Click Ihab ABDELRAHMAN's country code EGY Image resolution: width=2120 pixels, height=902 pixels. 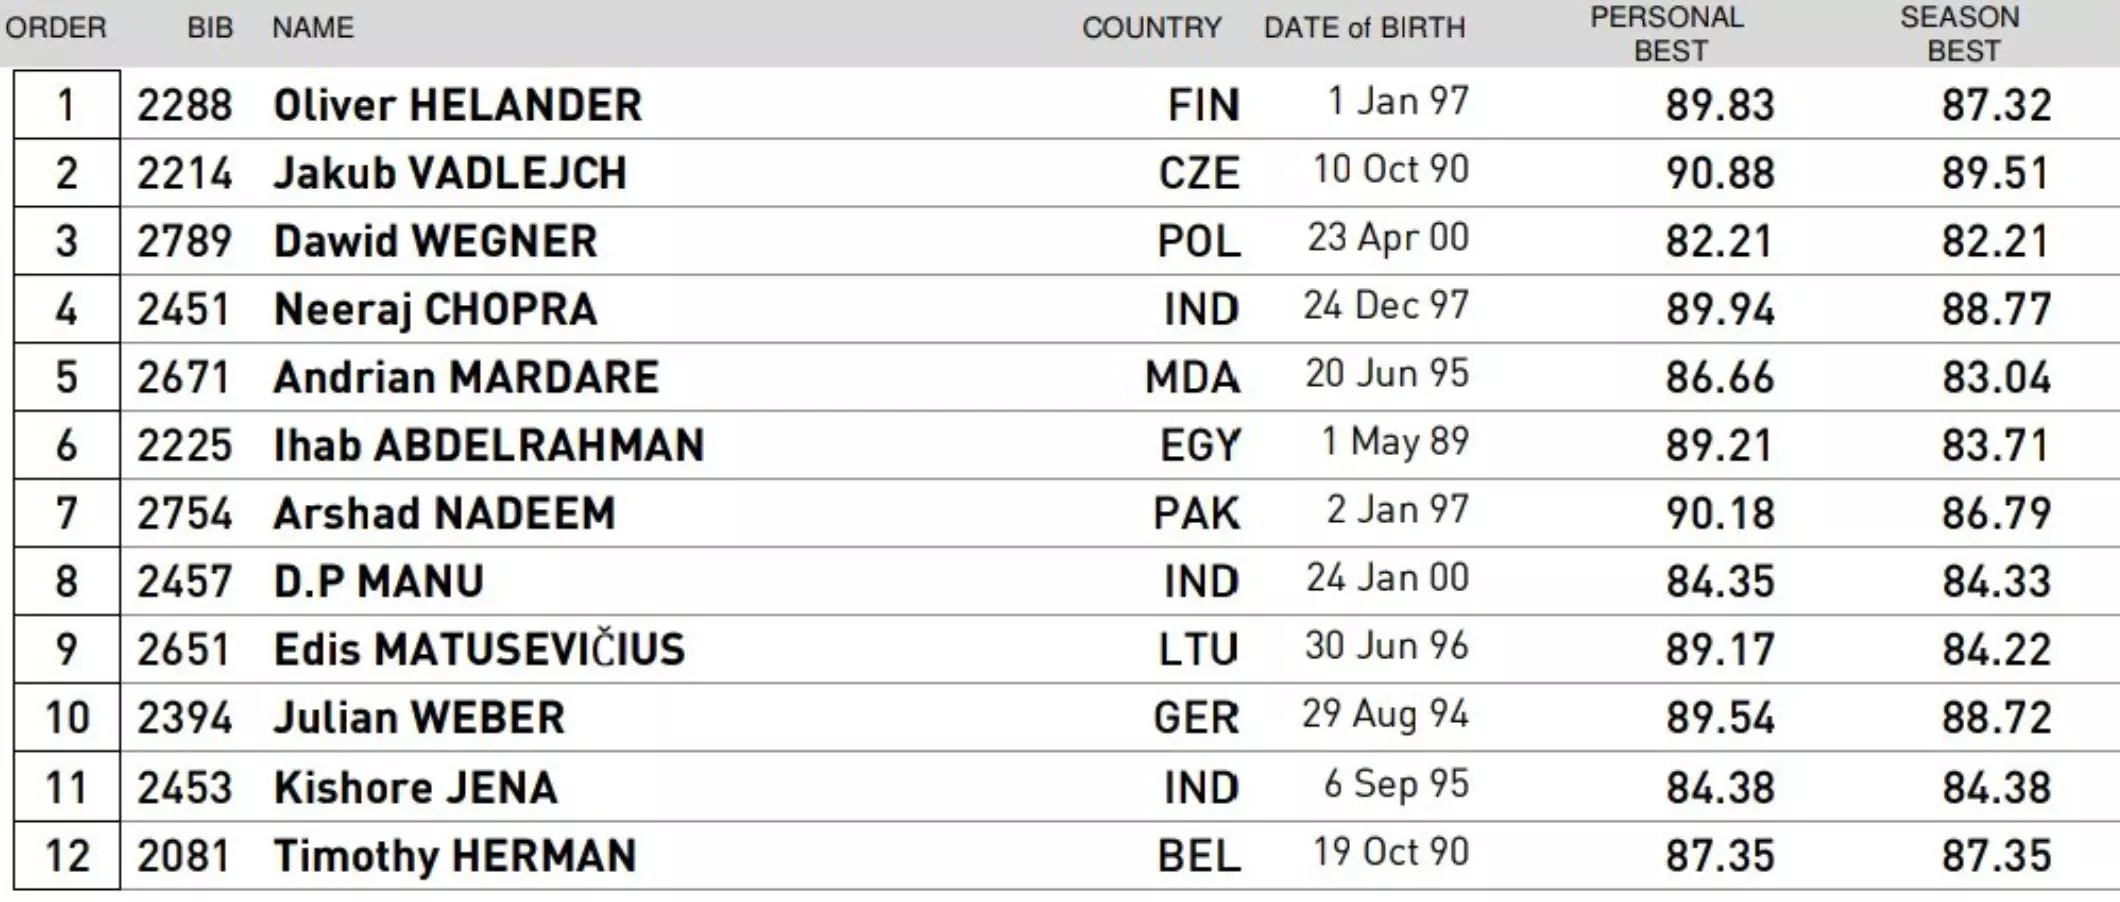[x=1199, y=445]
